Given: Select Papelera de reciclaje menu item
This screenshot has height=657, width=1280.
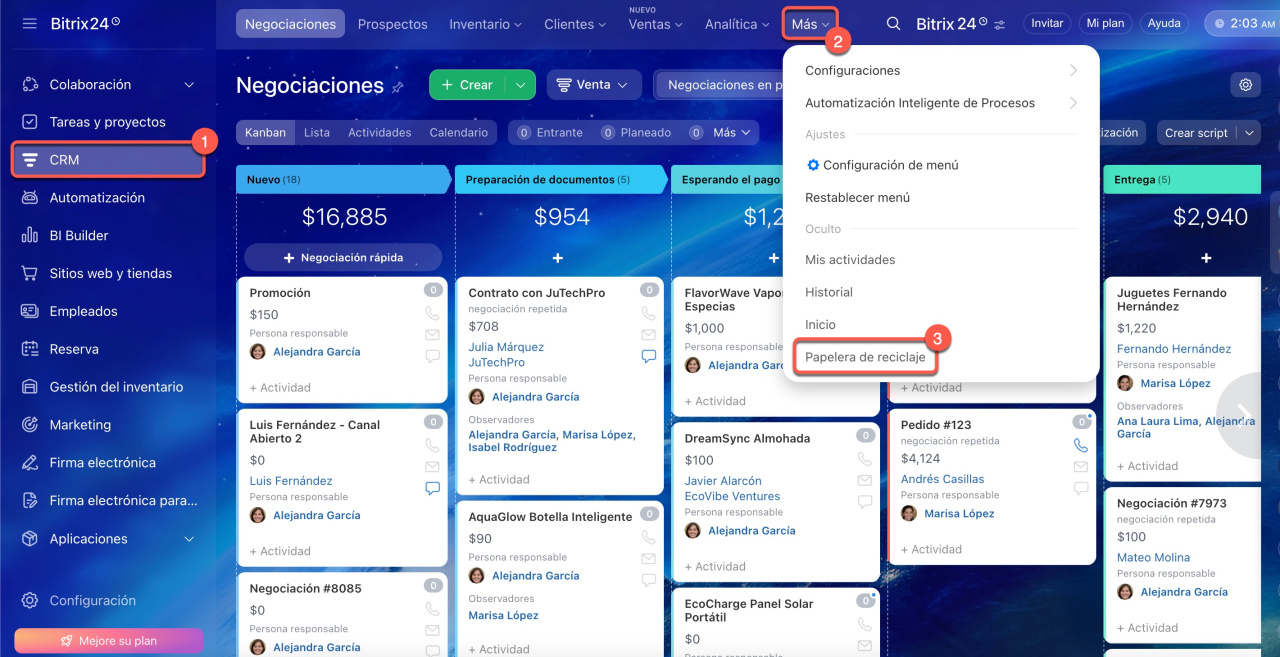Looking at the screenshot, I should tap(865, 357).
